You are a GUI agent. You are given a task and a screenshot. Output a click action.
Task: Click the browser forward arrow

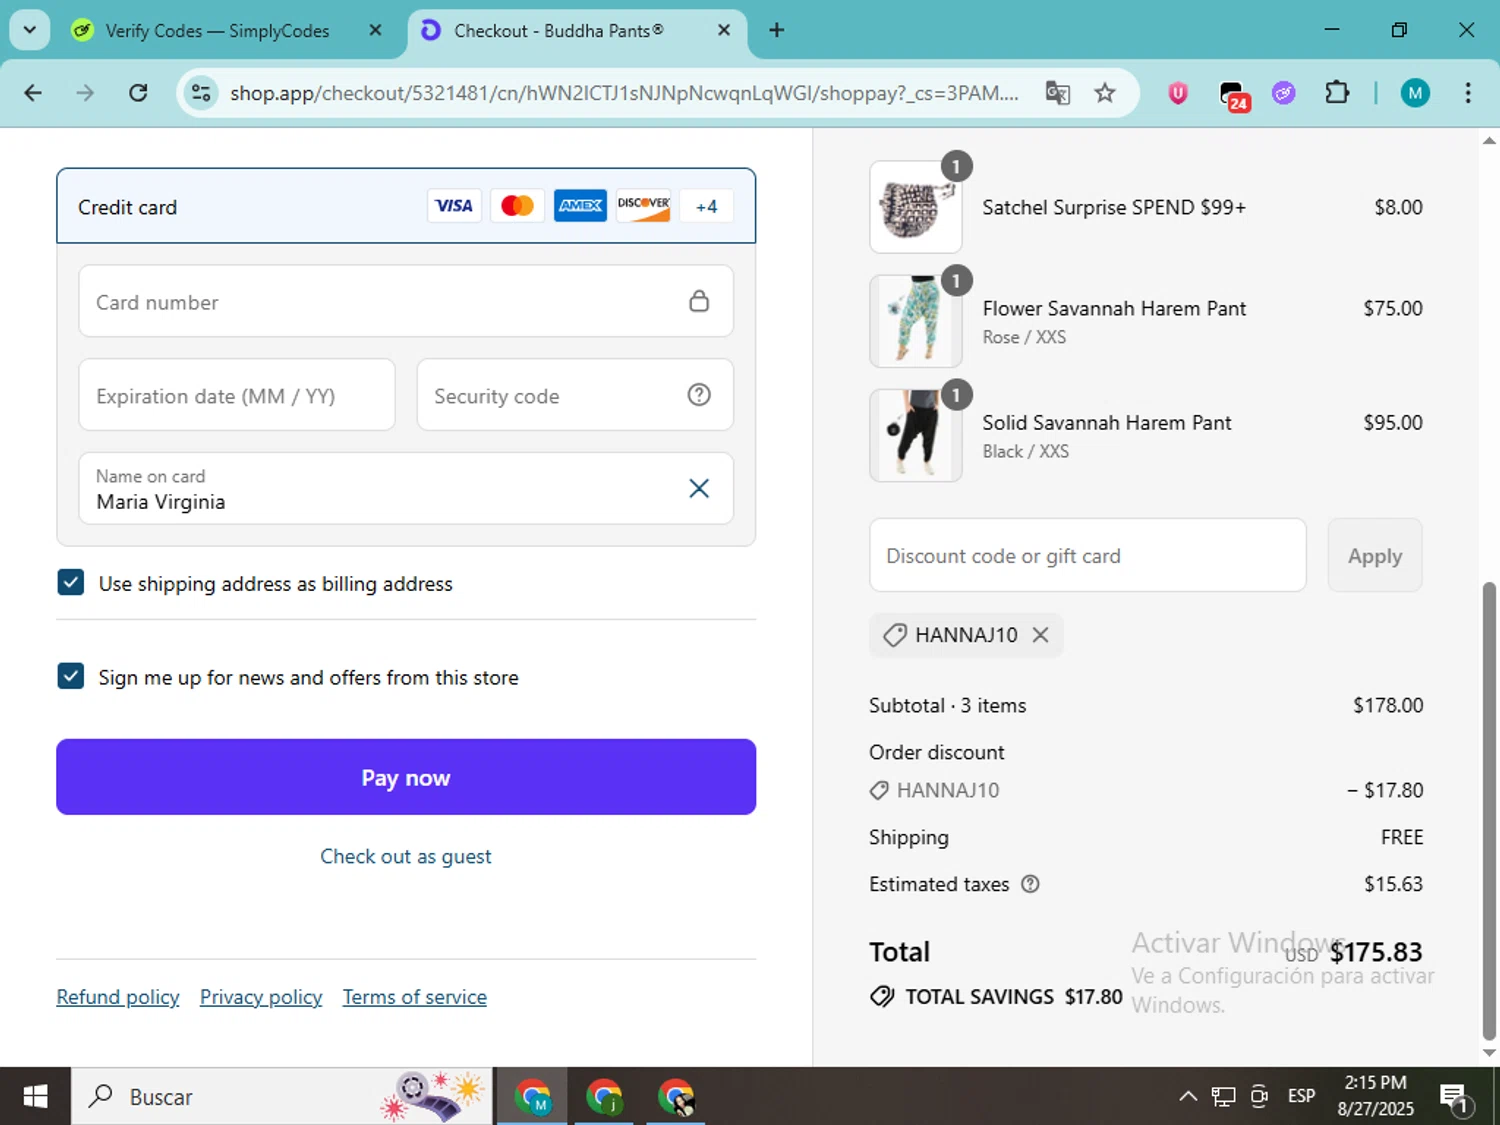85,93
